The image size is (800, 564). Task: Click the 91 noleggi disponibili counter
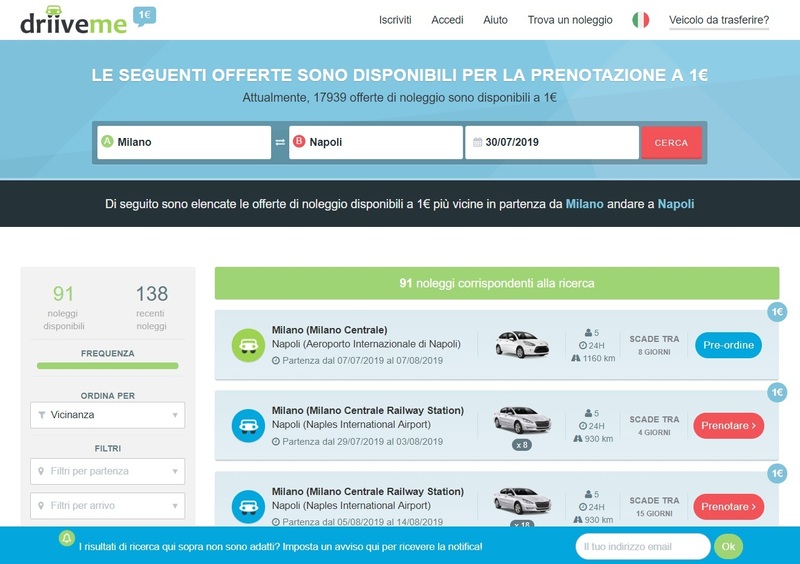point(63,307)
